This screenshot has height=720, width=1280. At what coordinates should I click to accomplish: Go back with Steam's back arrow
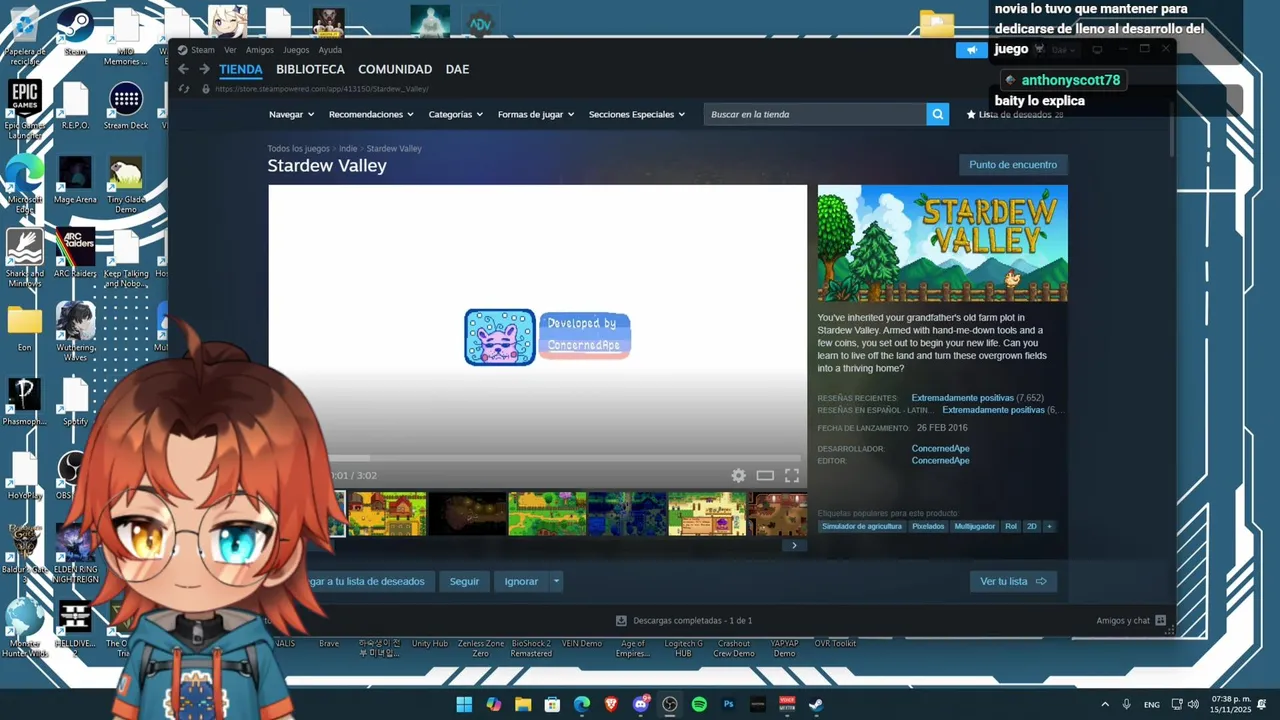pyautogui.click(x=183, y=69)
